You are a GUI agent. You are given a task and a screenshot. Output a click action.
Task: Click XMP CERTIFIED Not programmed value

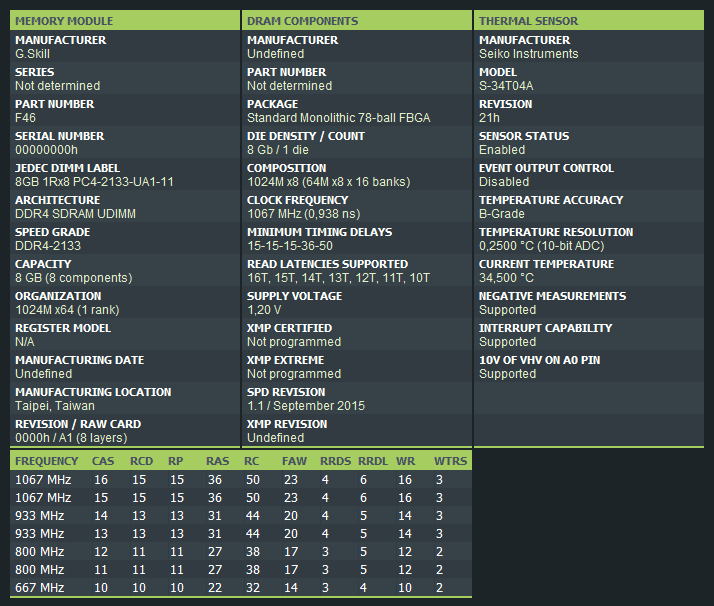[x=294, y=341]
